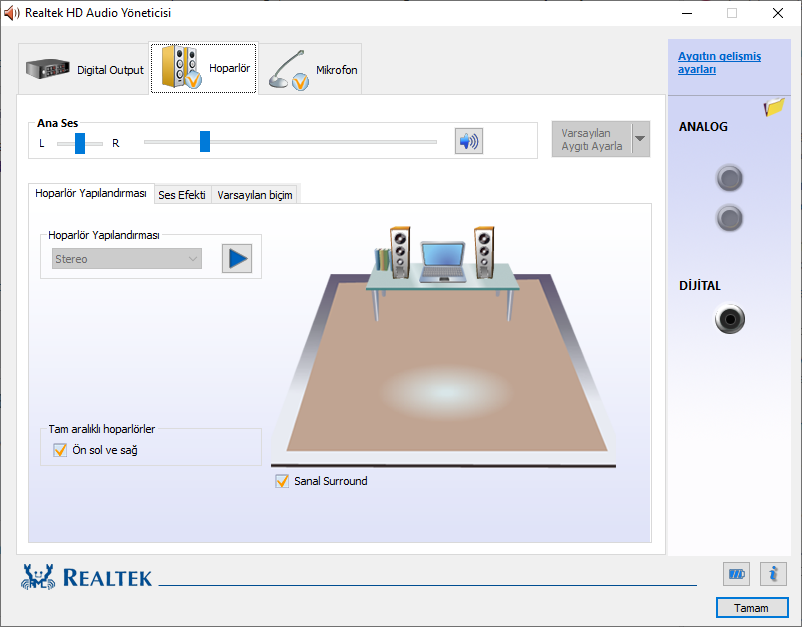
Task: Open the connector settings folder icon
Action: [x=774, y=107]
